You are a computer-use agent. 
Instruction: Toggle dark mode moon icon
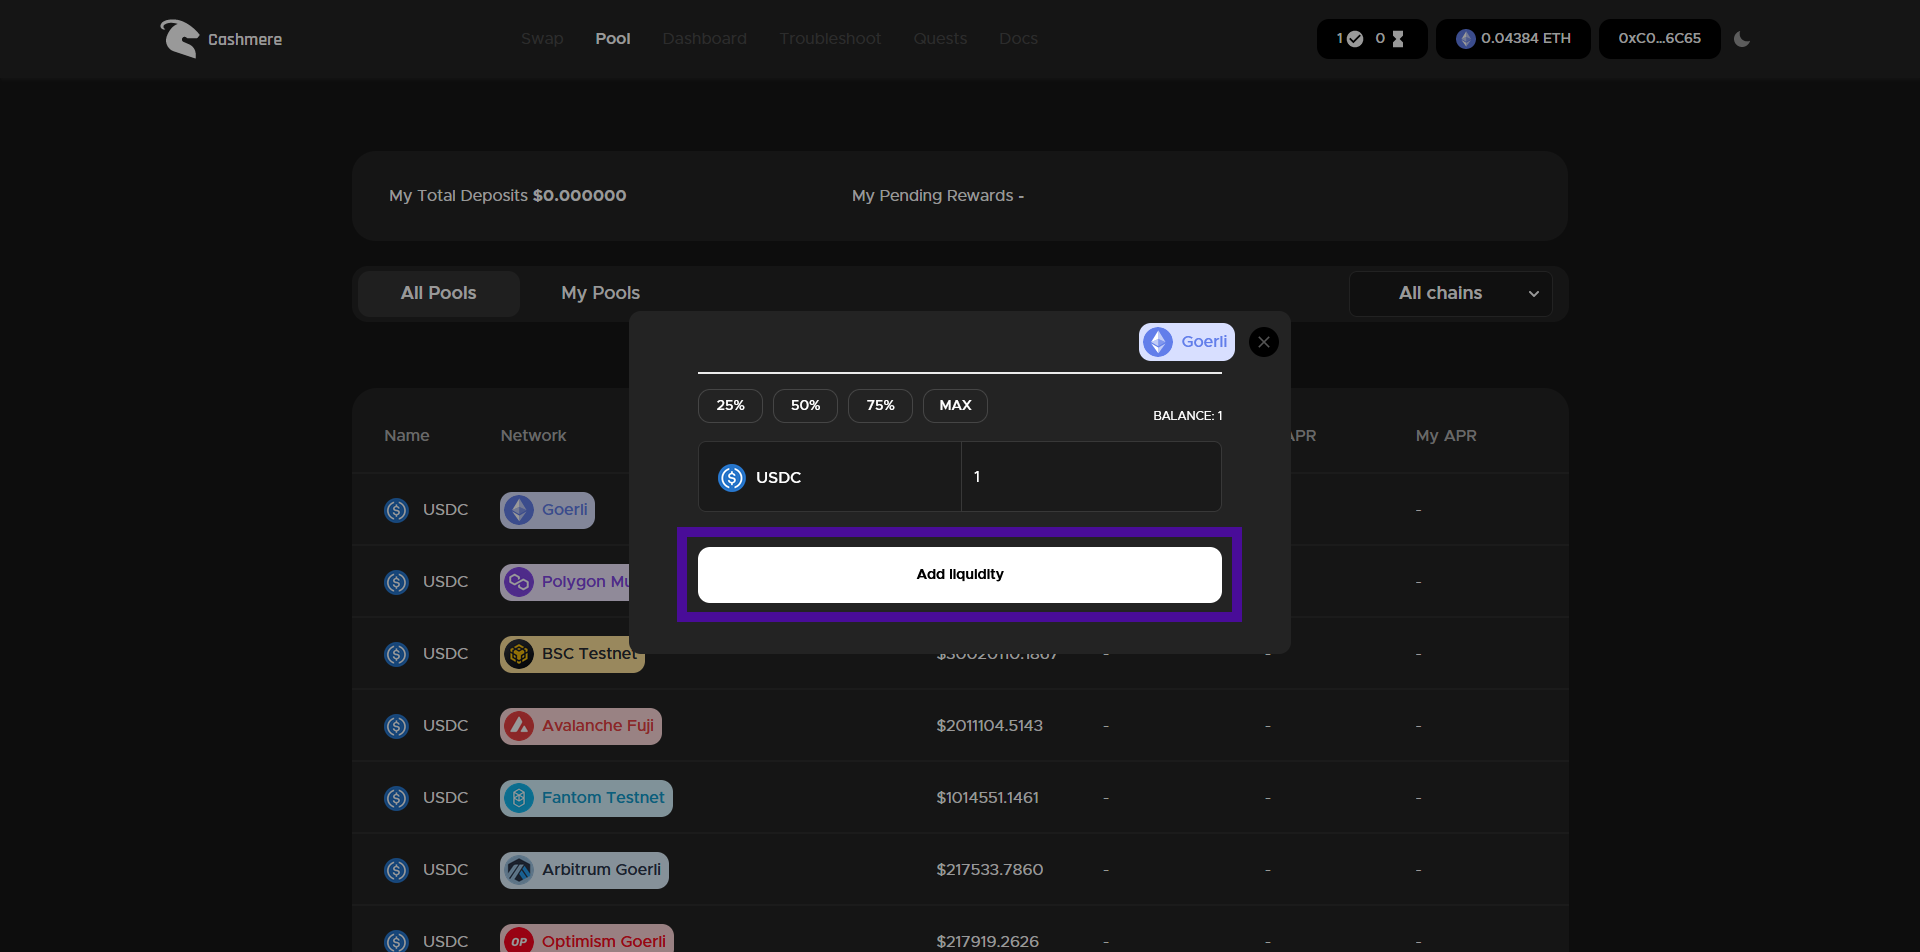point(1742,39)
